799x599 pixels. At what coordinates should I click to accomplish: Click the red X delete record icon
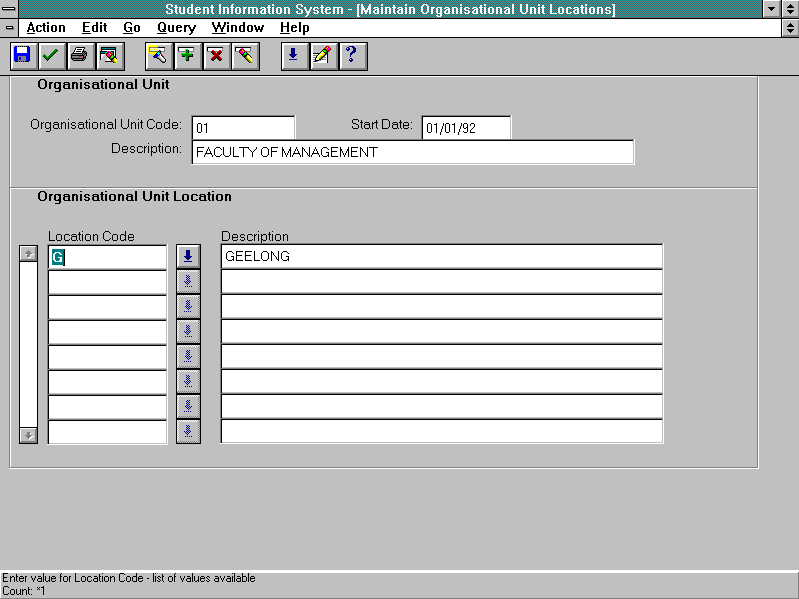[x=215, y=56]
